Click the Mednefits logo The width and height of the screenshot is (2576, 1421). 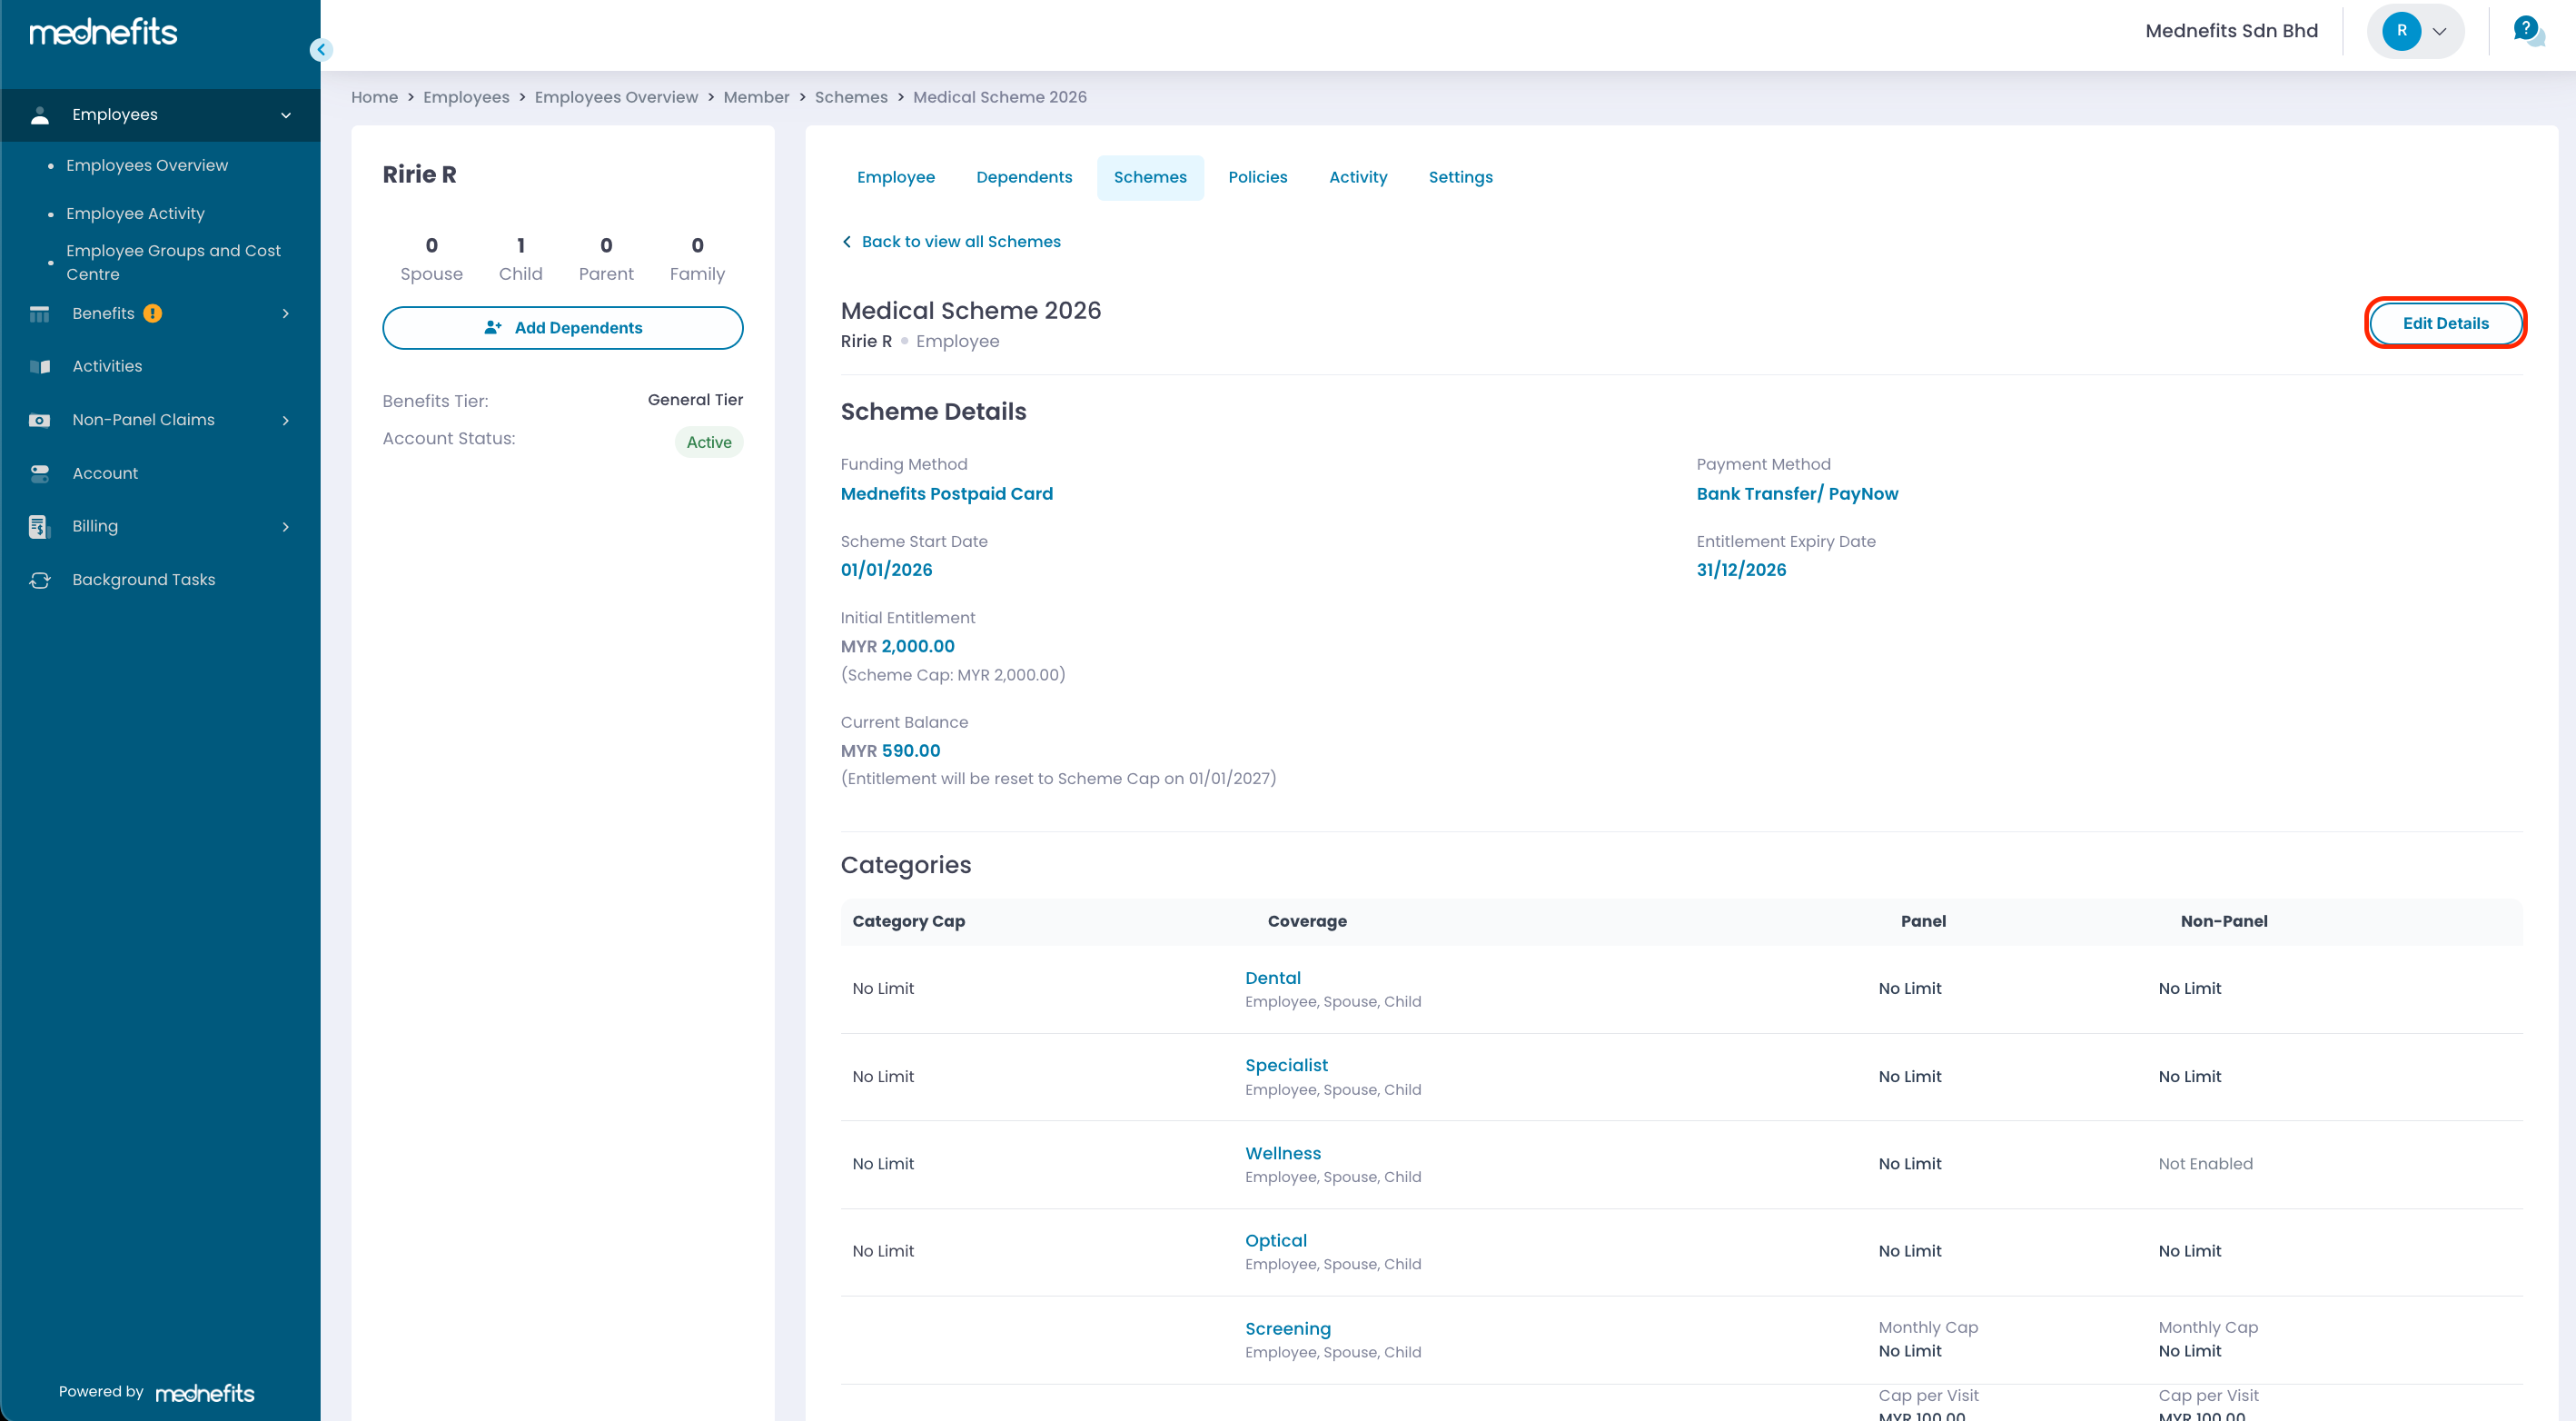point(103,32)
